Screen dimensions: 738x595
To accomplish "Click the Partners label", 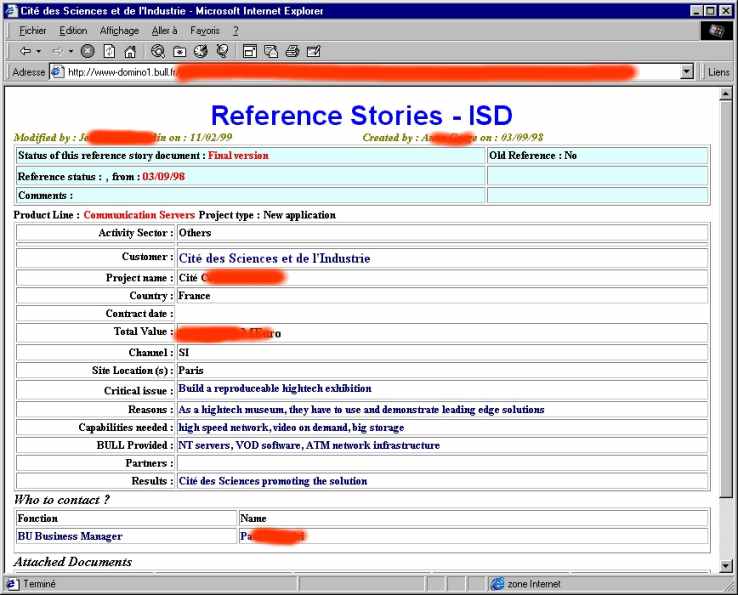I will click(x=149, y=463).
